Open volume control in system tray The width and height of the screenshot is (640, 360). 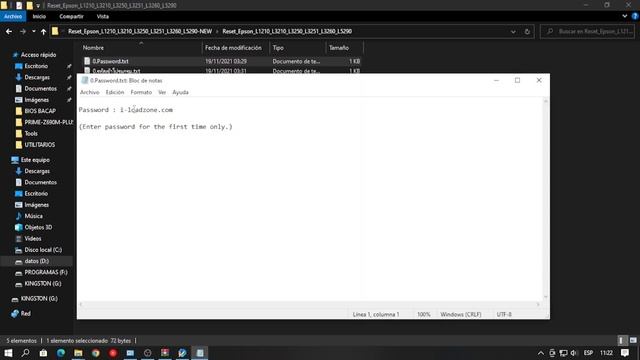coord(574,353)
